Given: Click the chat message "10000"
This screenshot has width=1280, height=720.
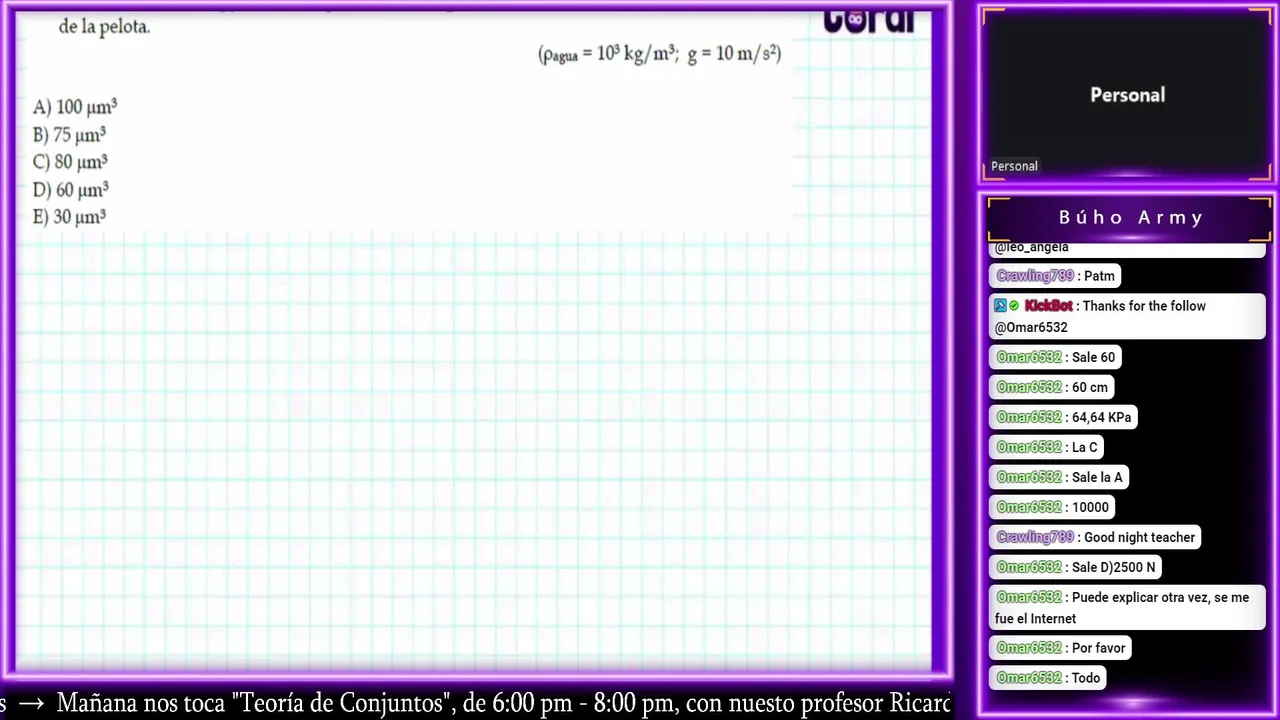Looking at the screenshot, I should (1090, 507).
